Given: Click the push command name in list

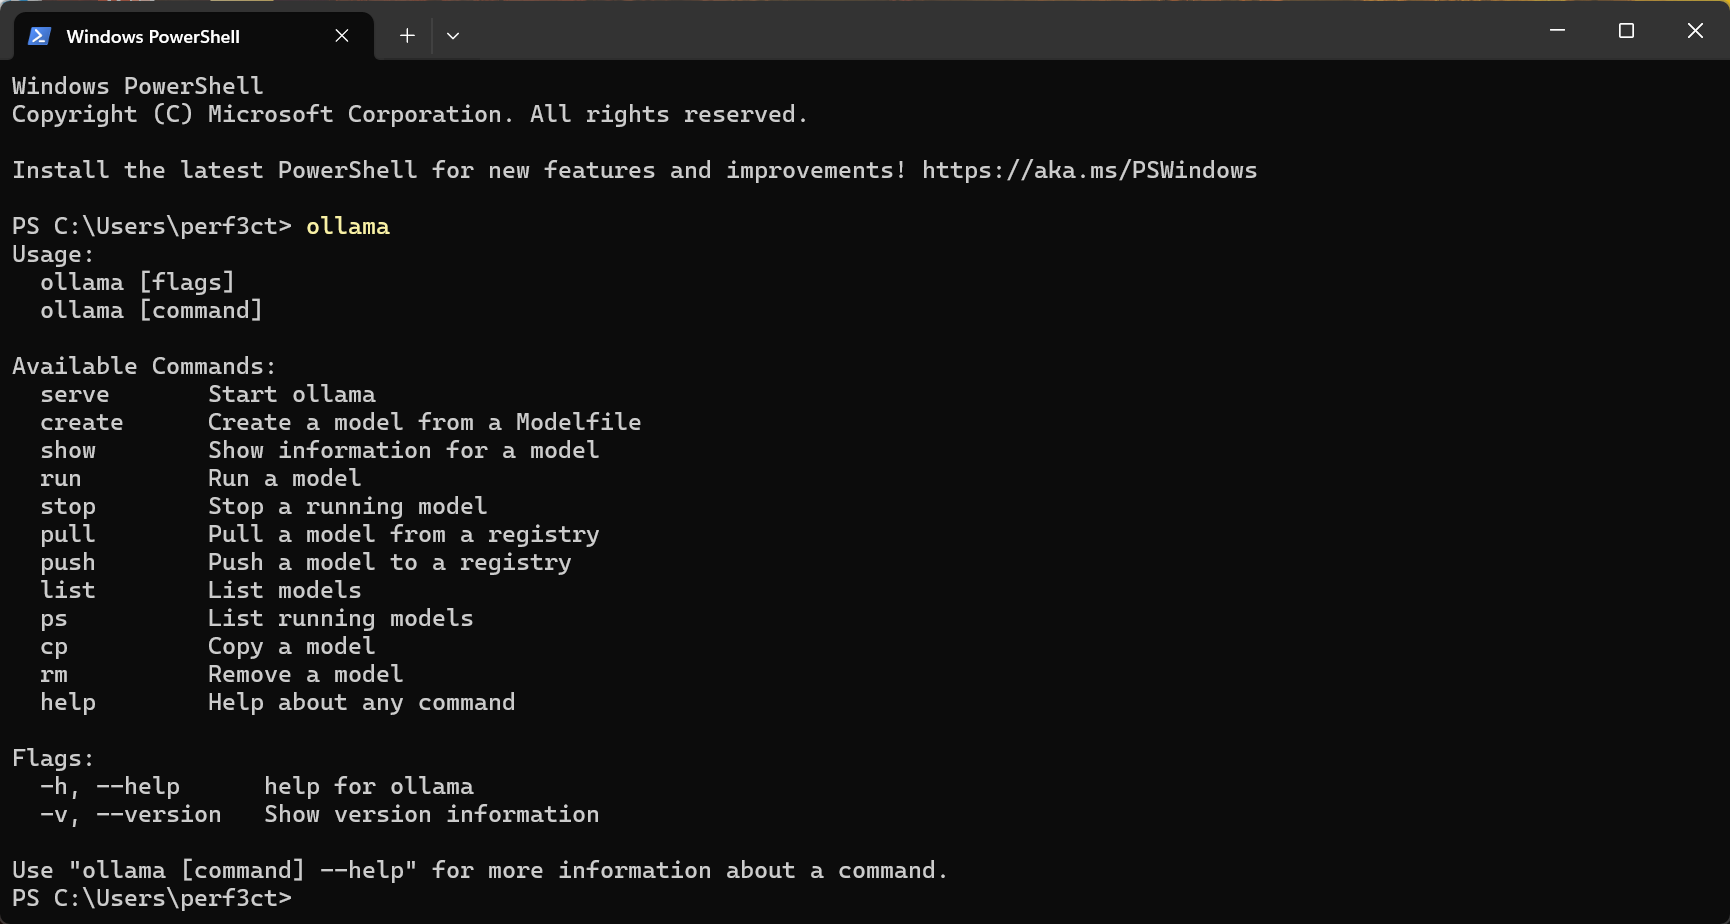Looking at the screenshot, I should (x=68, y=562).
